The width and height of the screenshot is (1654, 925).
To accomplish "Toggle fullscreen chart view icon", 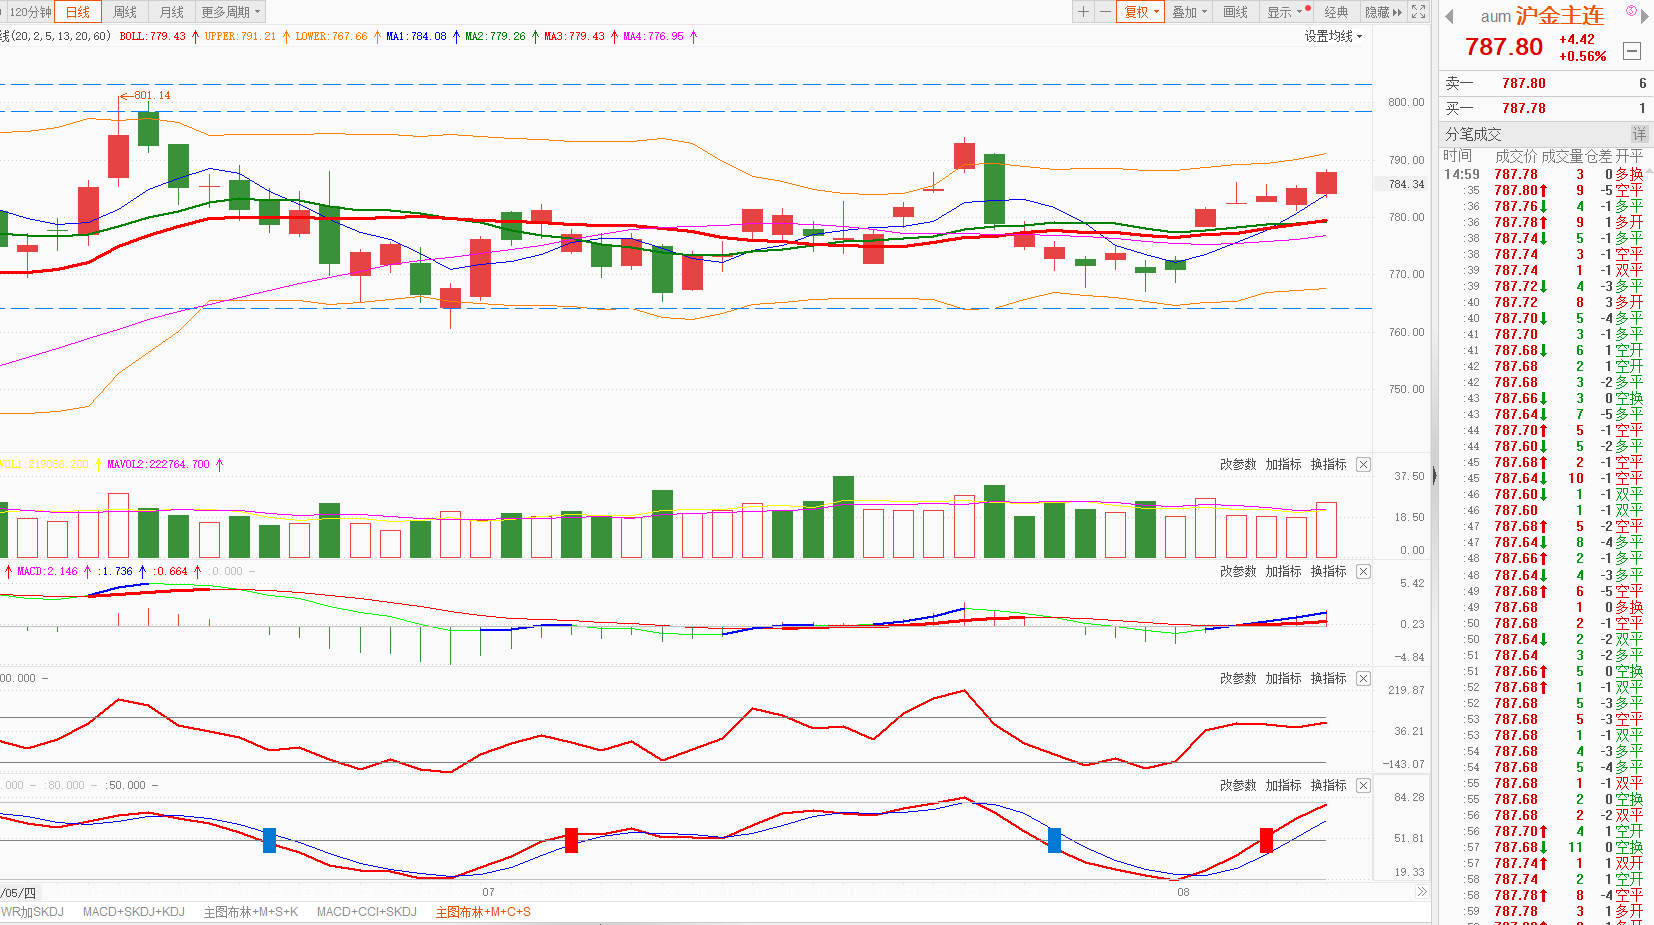I will pyautogui.click(x=1418, y=12).
